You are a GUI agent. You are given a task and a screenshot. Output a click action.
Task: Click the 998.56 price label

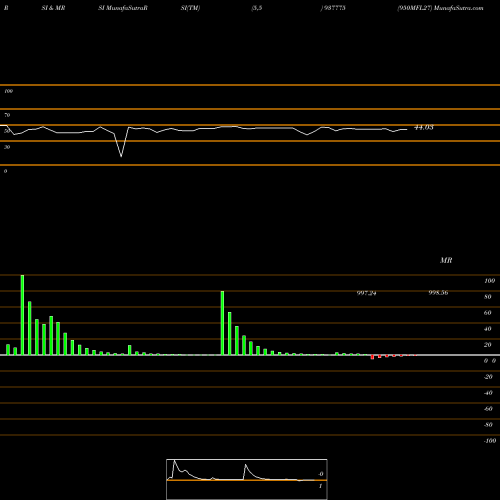(438, 293)
